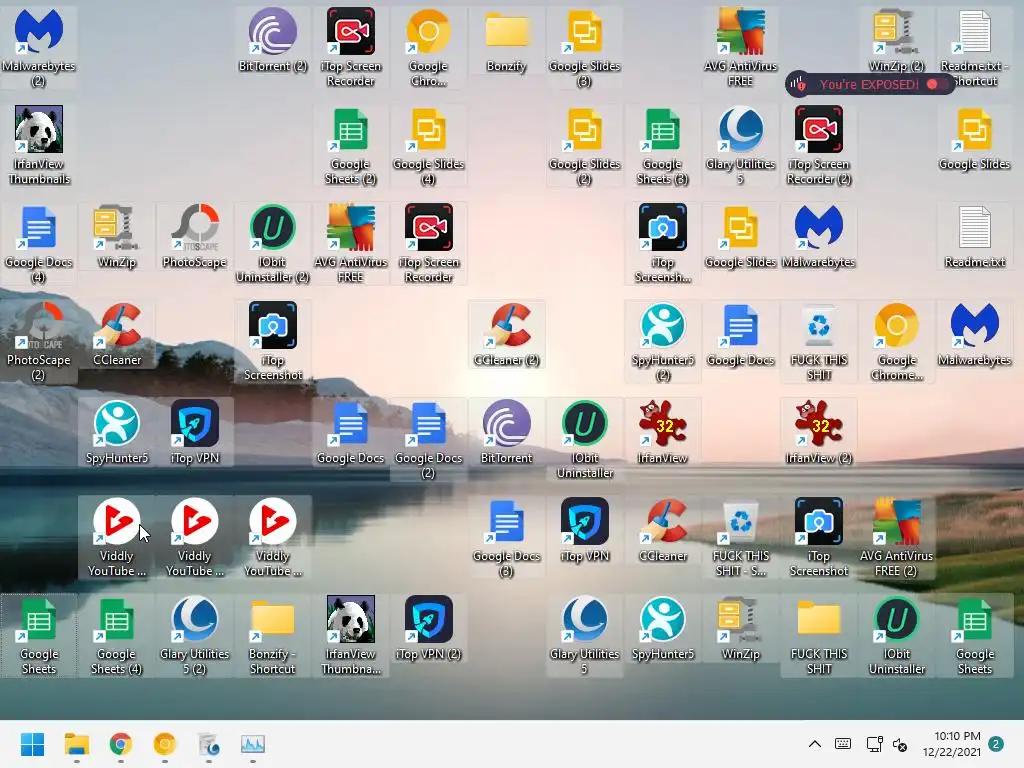The width and height of the screenshot is (1024, 768).
Task: Open the touch keyboard tray icon
Action: pos(843,744)
